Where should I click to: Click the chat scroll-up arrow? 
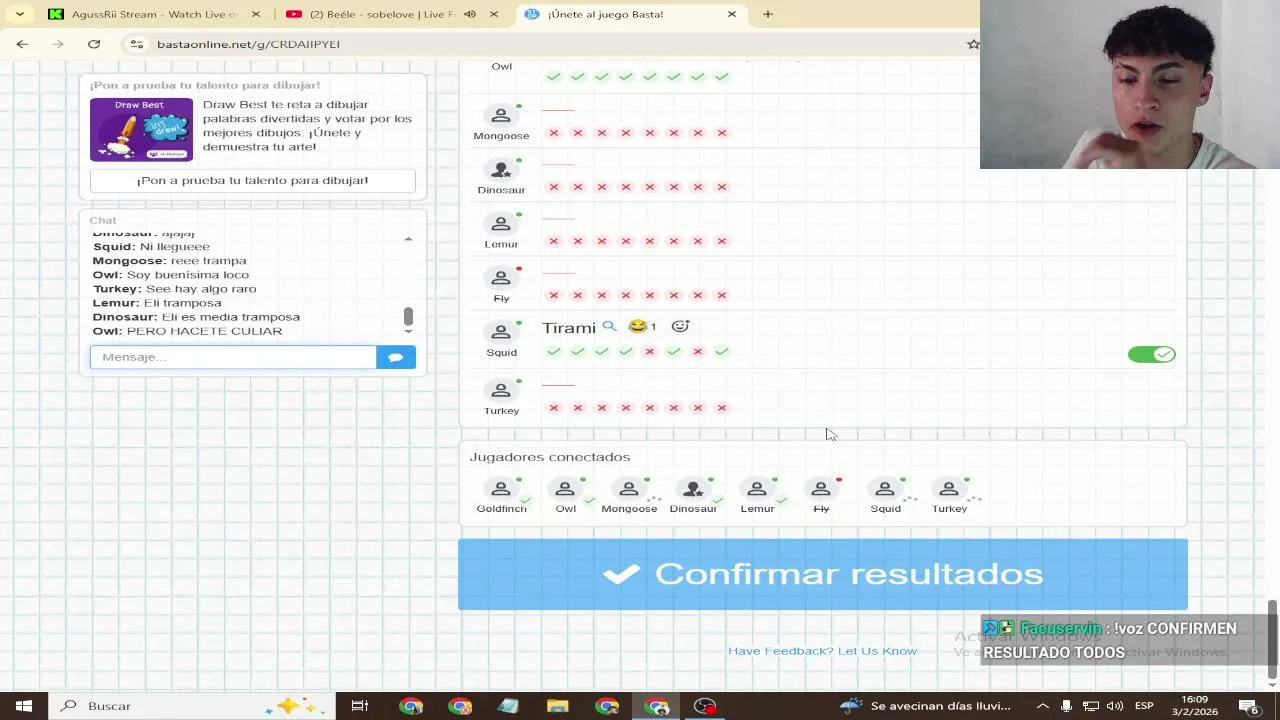click(408, 239)
